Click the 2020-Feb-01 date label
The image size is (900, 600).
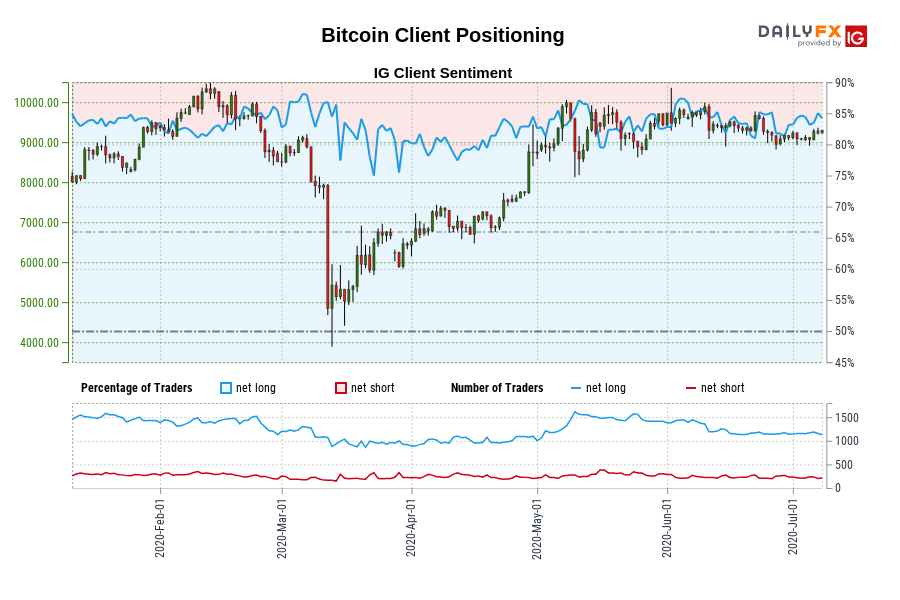(x=160, y=528)
